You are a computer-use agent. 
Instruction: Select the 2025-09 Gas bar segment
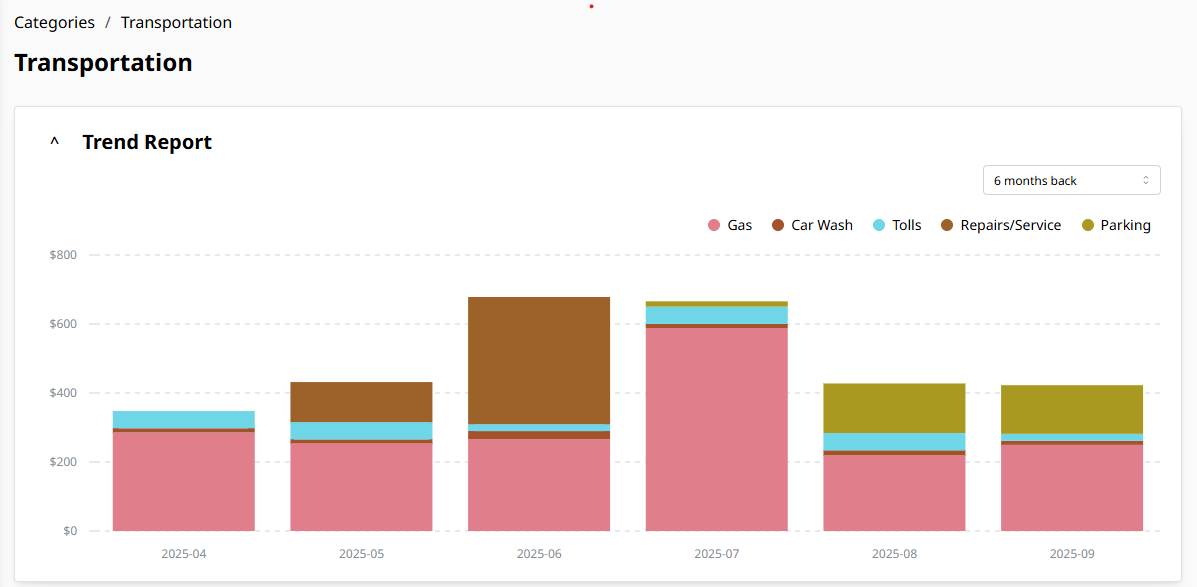click(x=1072, y=488)
